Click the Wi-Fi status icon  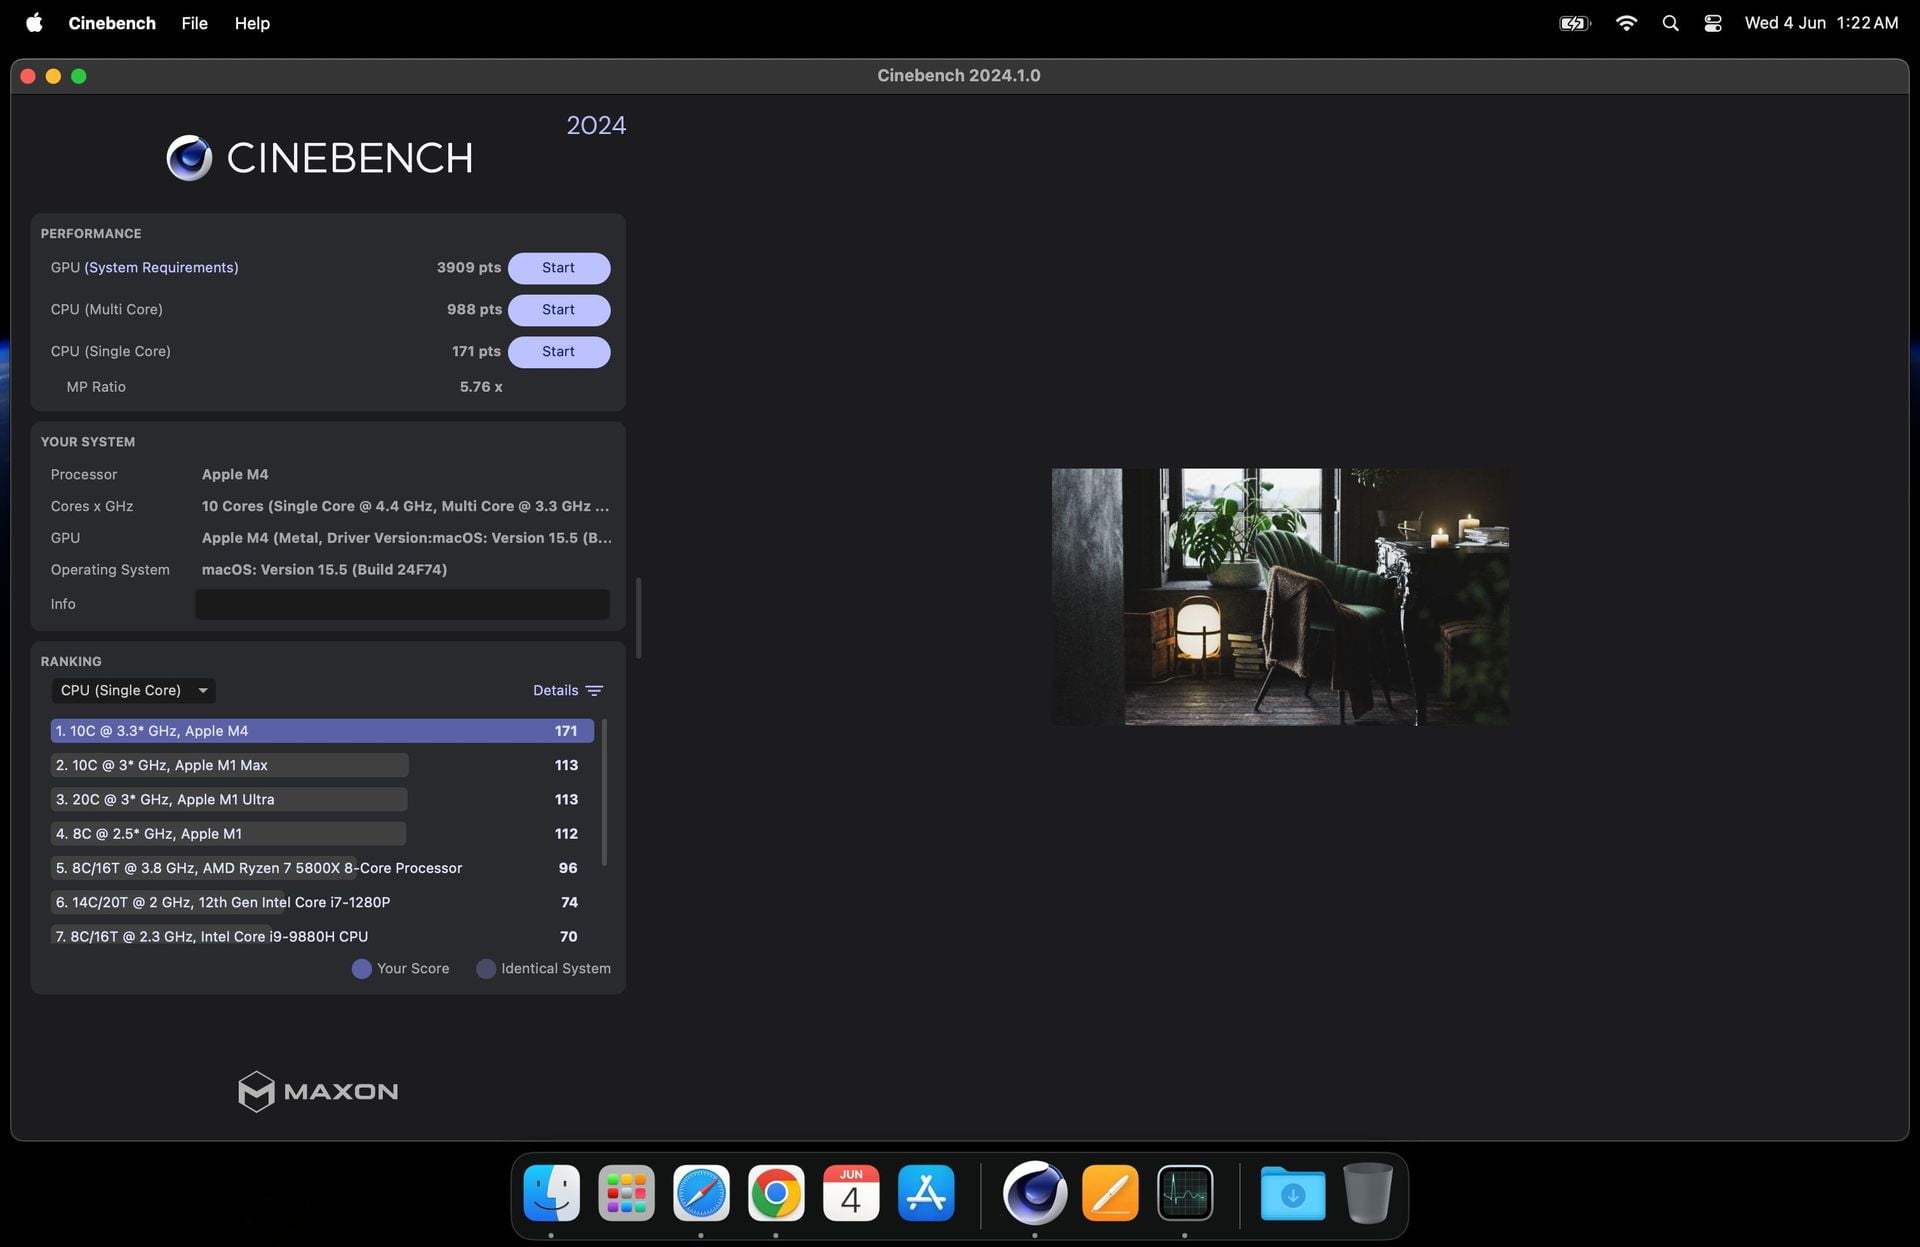tap(1626, 23)
